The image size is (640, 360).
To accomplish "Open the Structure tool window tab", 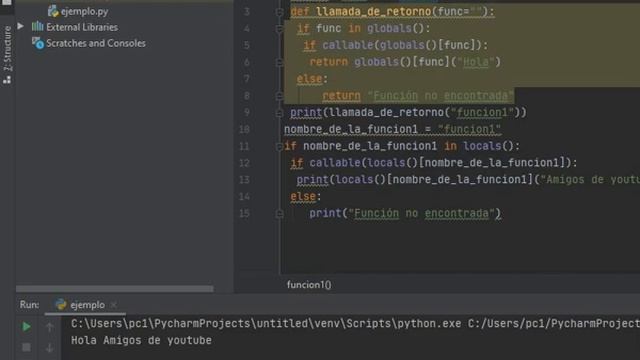I will tap(7, 48).
